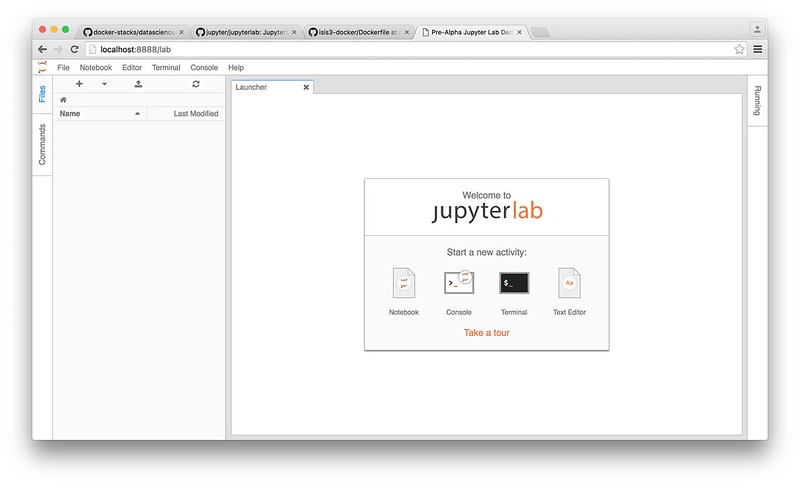
Task: Refresh the file list
Action: [196, 84]
